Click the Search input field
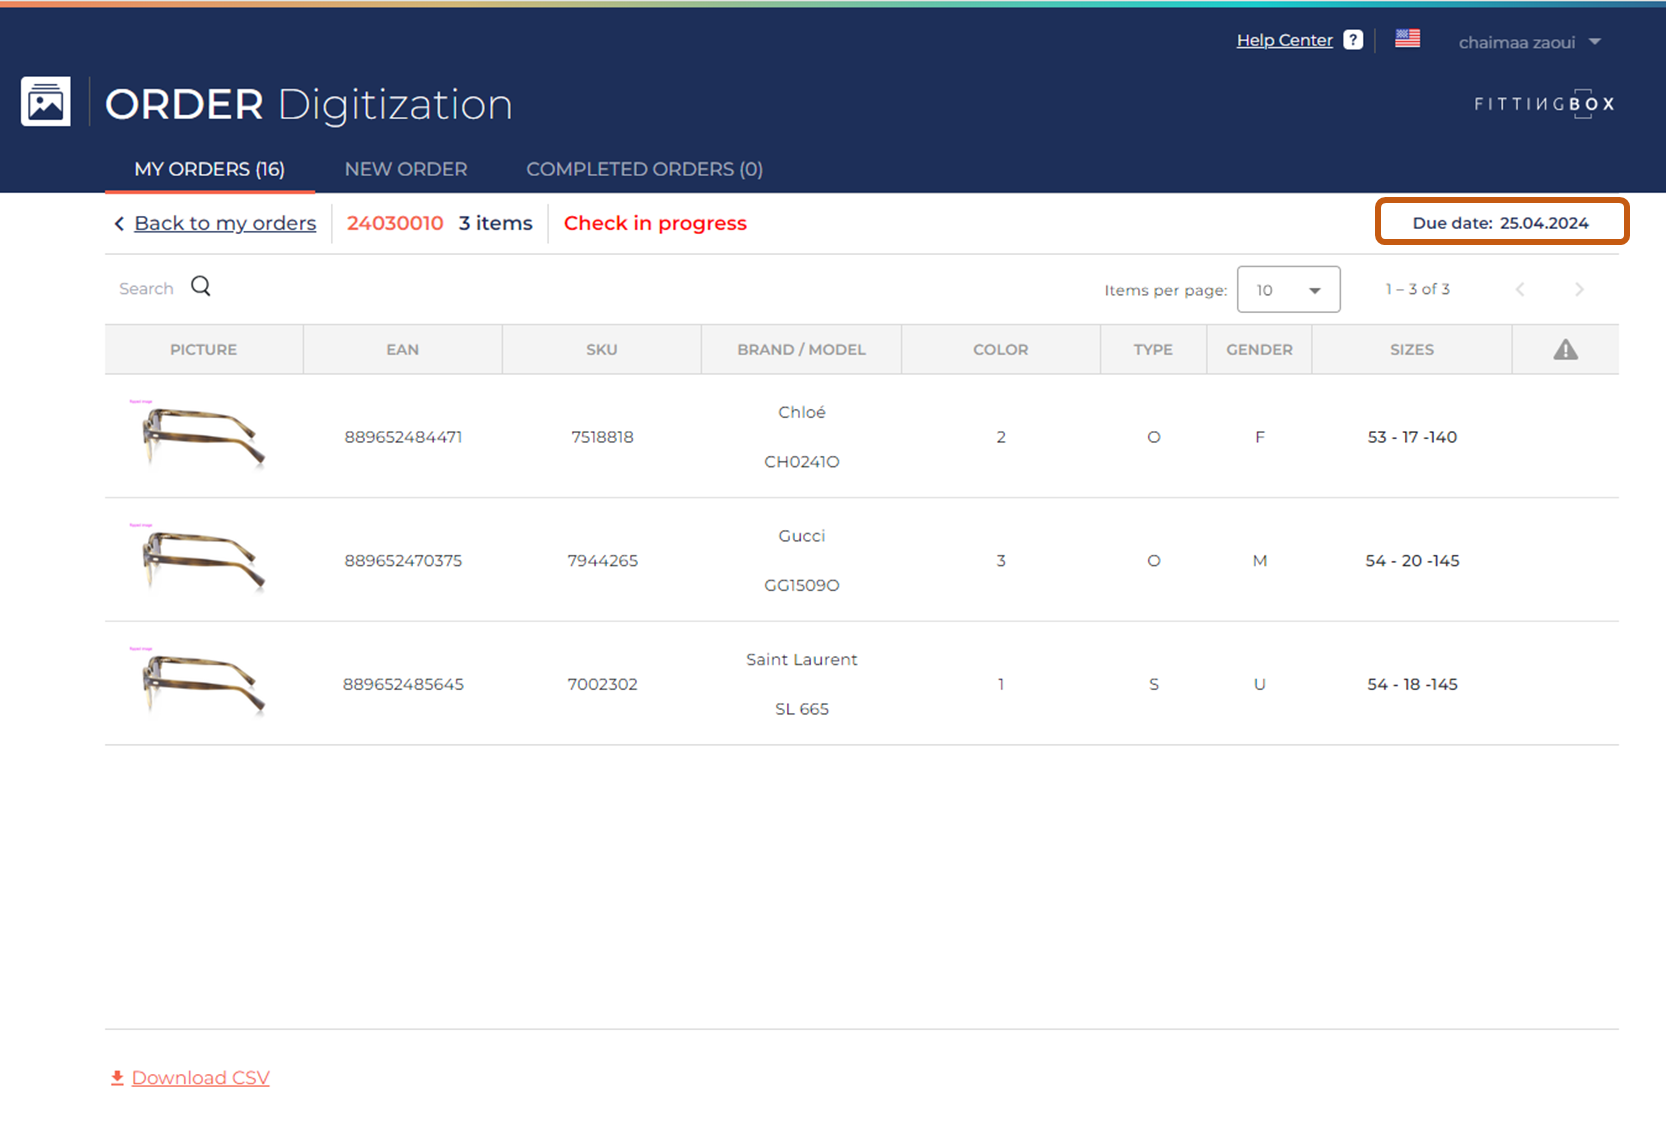 [x=146, y=289]
